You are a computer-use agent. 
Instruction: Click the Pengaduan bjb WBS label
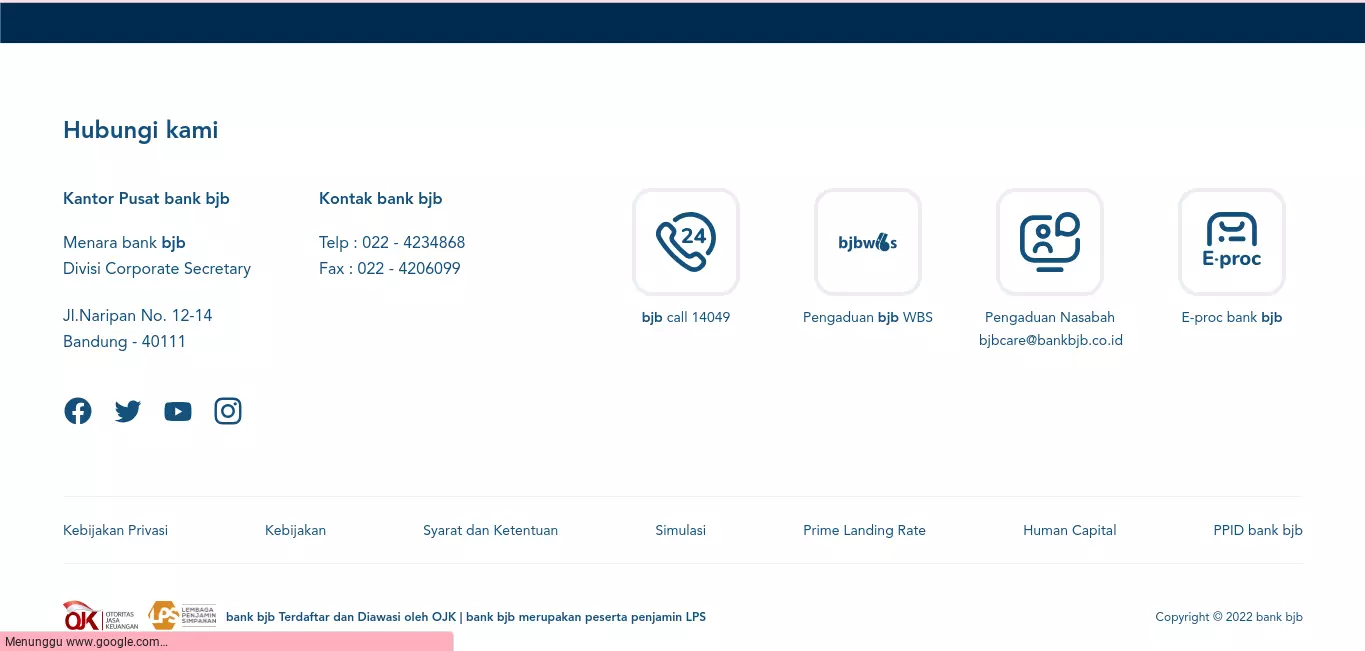[868, 317]
